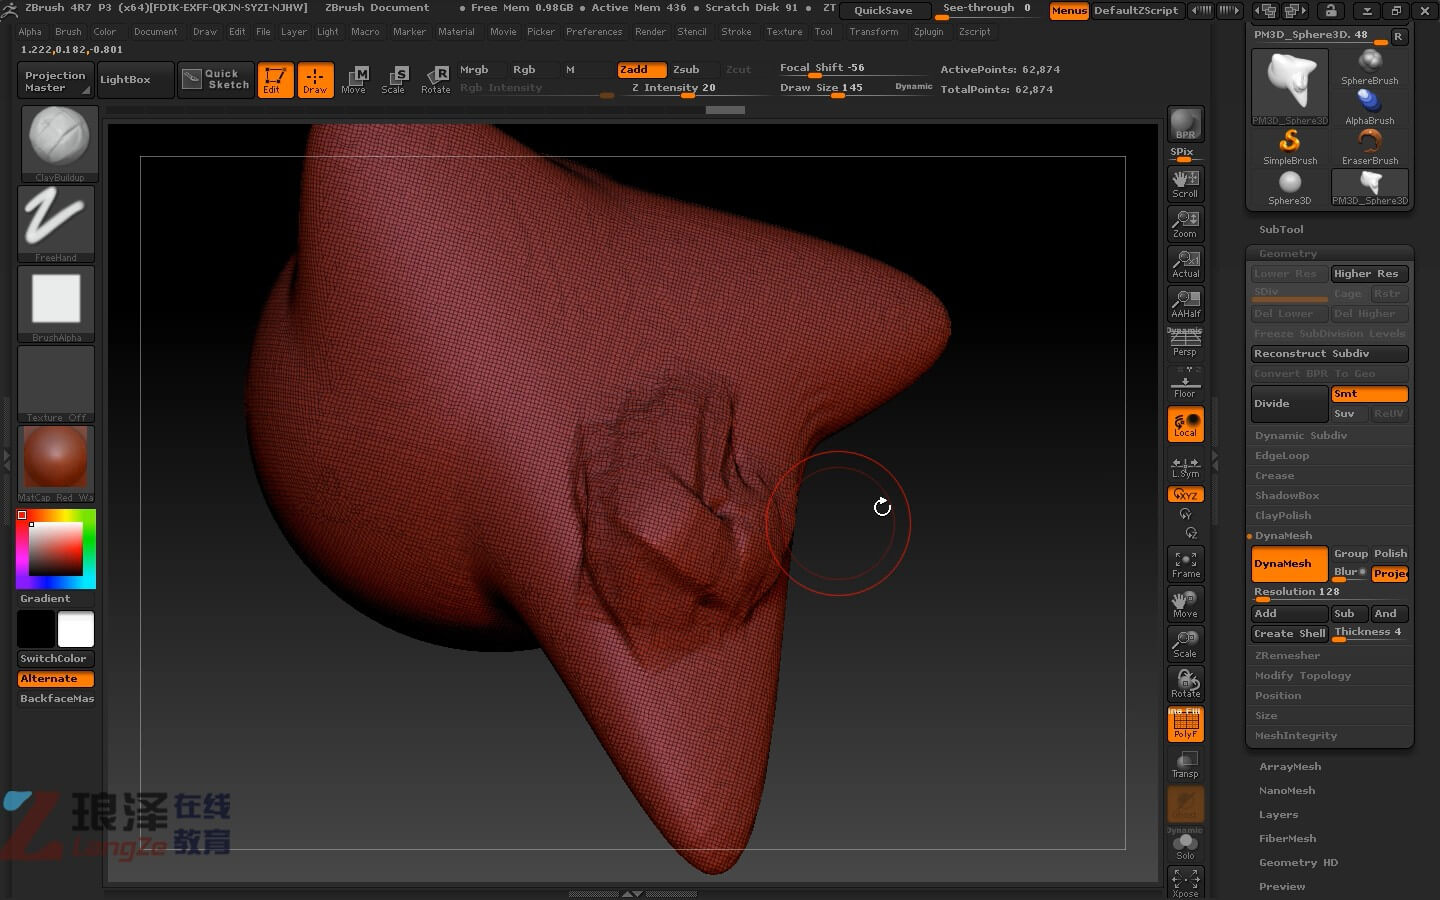Select the AAHalf zoom icon
The height and width of the screenshot is (900, 1440).
click(1185, 304)
